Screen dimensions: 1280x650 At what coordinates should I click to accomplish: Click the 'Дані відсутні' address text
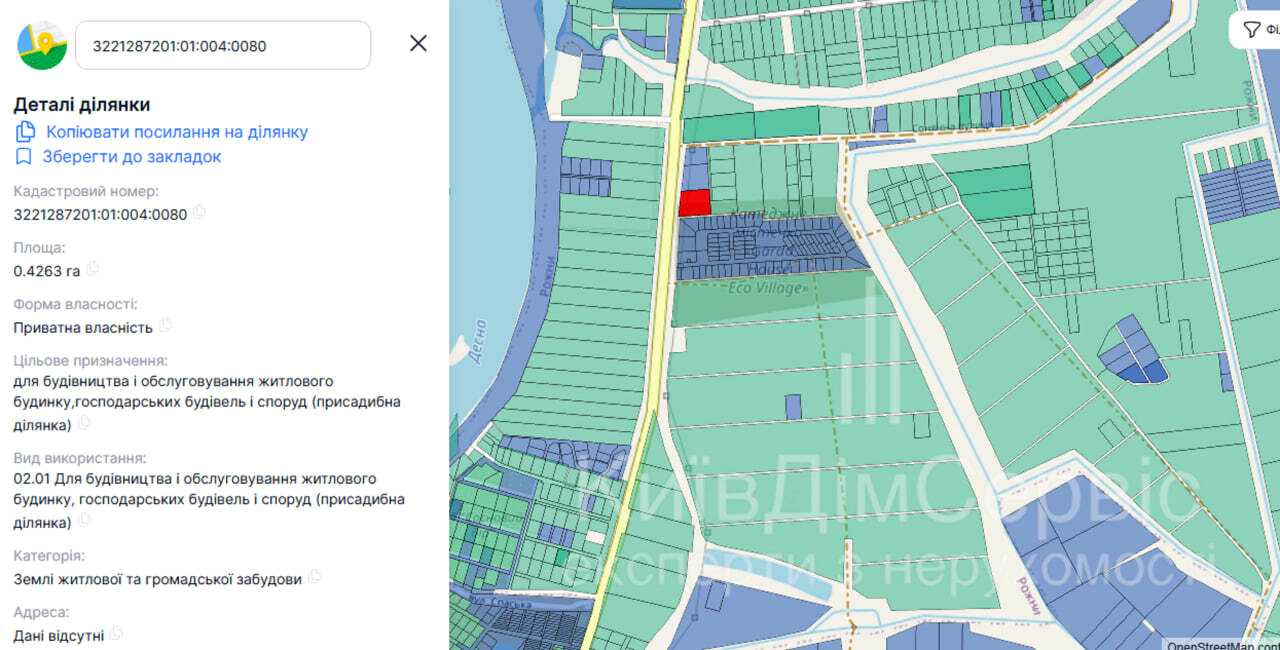click(x=59, y=635)
